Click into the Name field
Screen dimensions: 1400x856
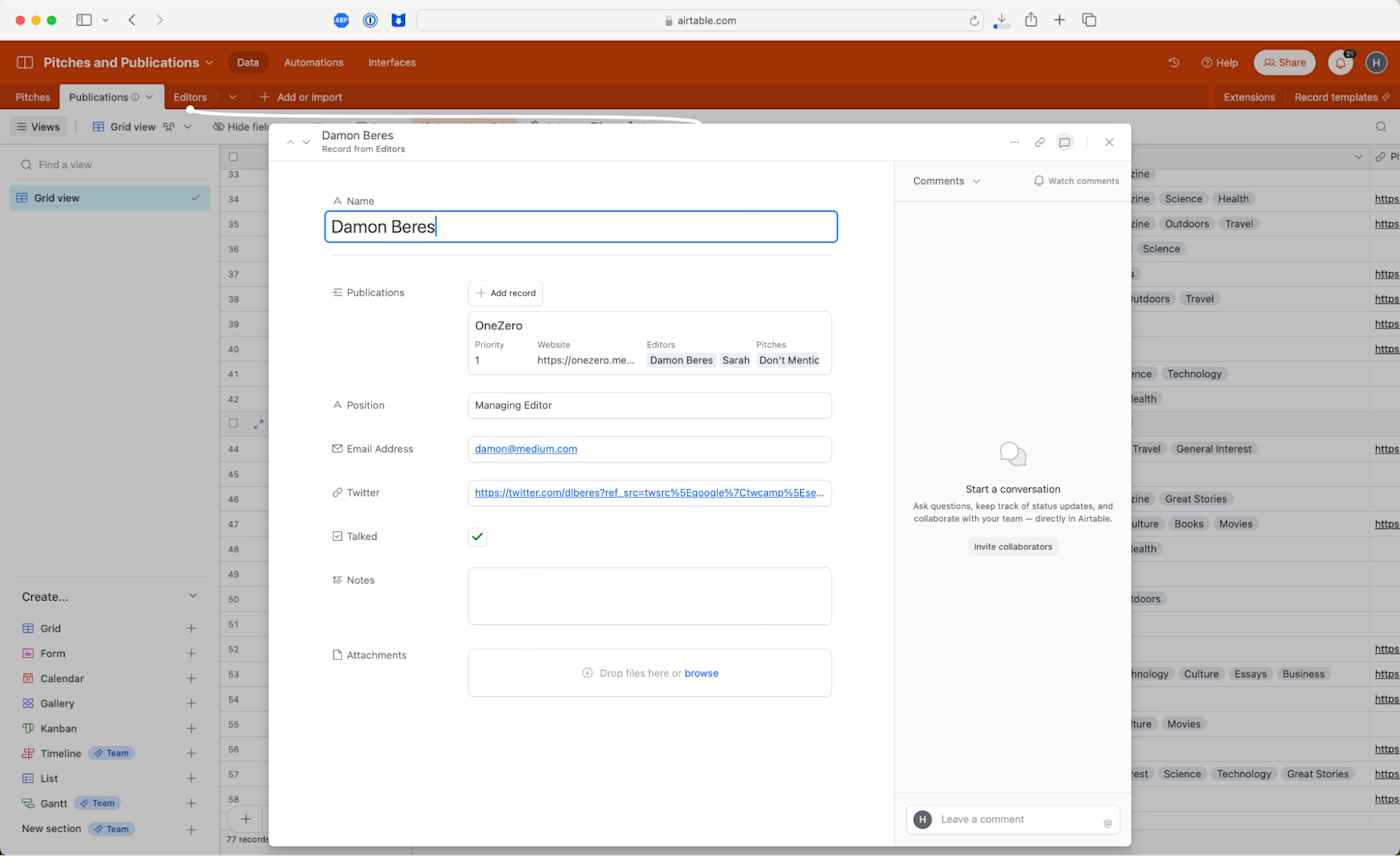click(581, 227)
